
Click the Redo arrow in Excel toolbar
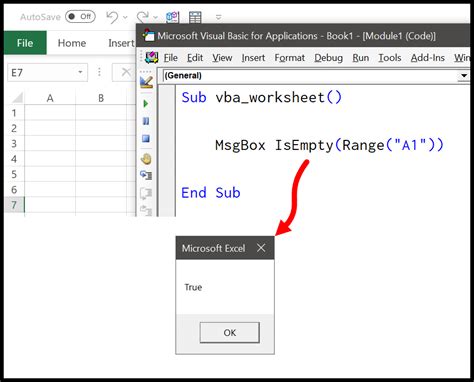point(143,17)
